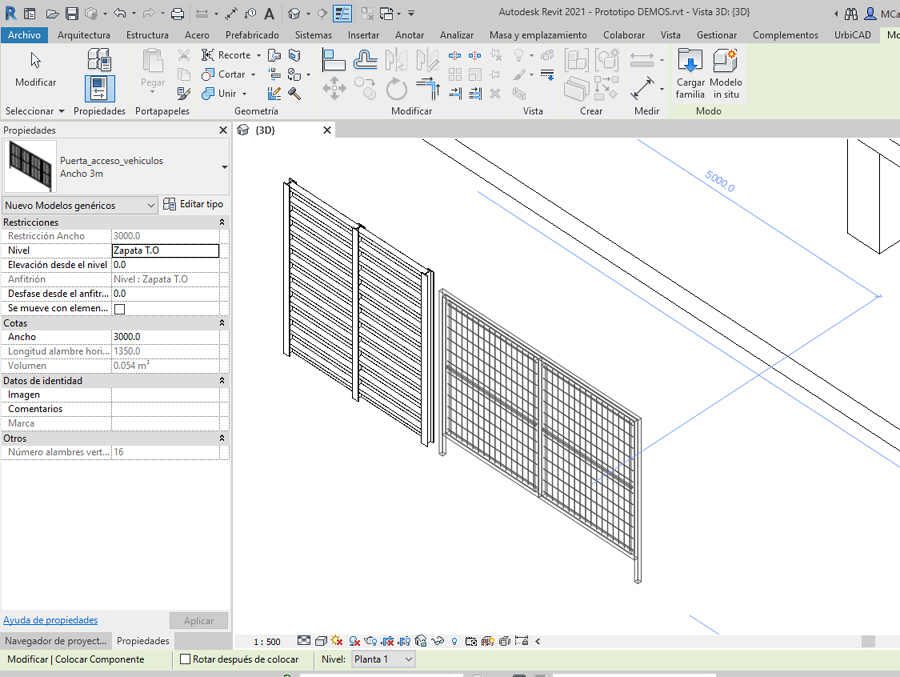Click the Ancho 3000.0 value field

[x=165, y=337]
